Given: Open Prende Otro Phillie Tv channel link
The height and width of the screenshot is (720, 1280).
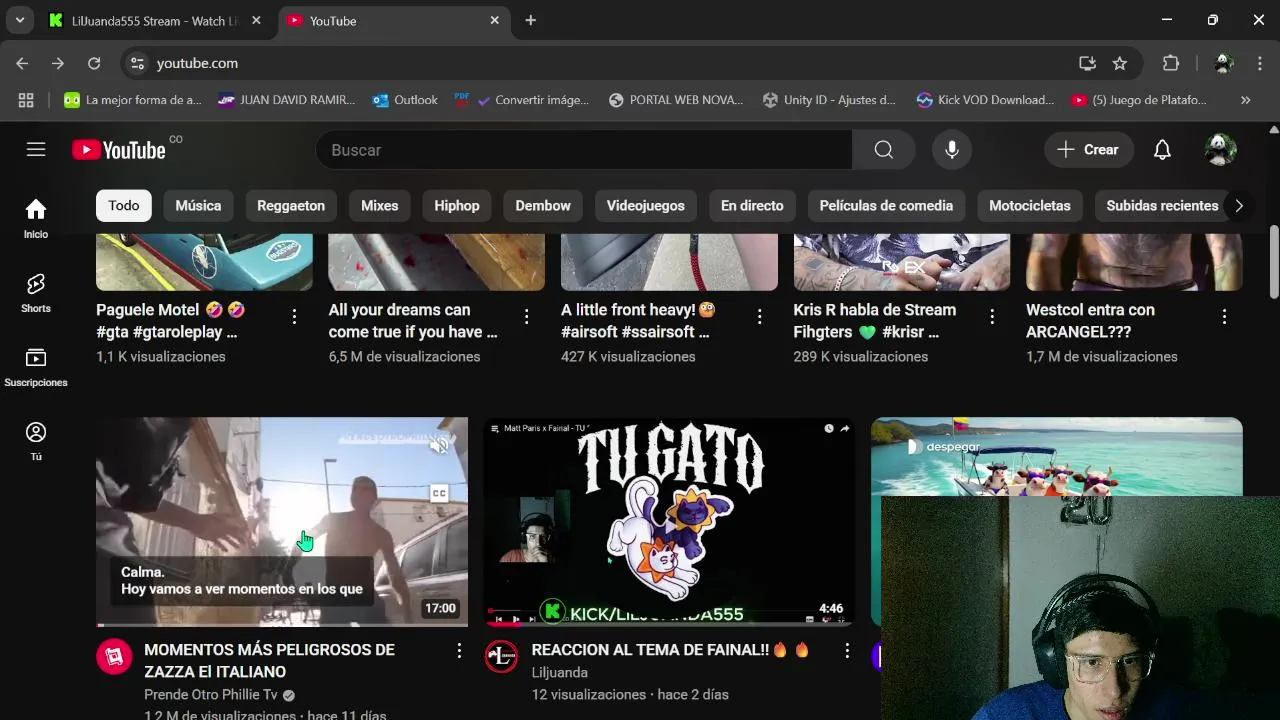Looking at the screenshot, I should [211, 695].
